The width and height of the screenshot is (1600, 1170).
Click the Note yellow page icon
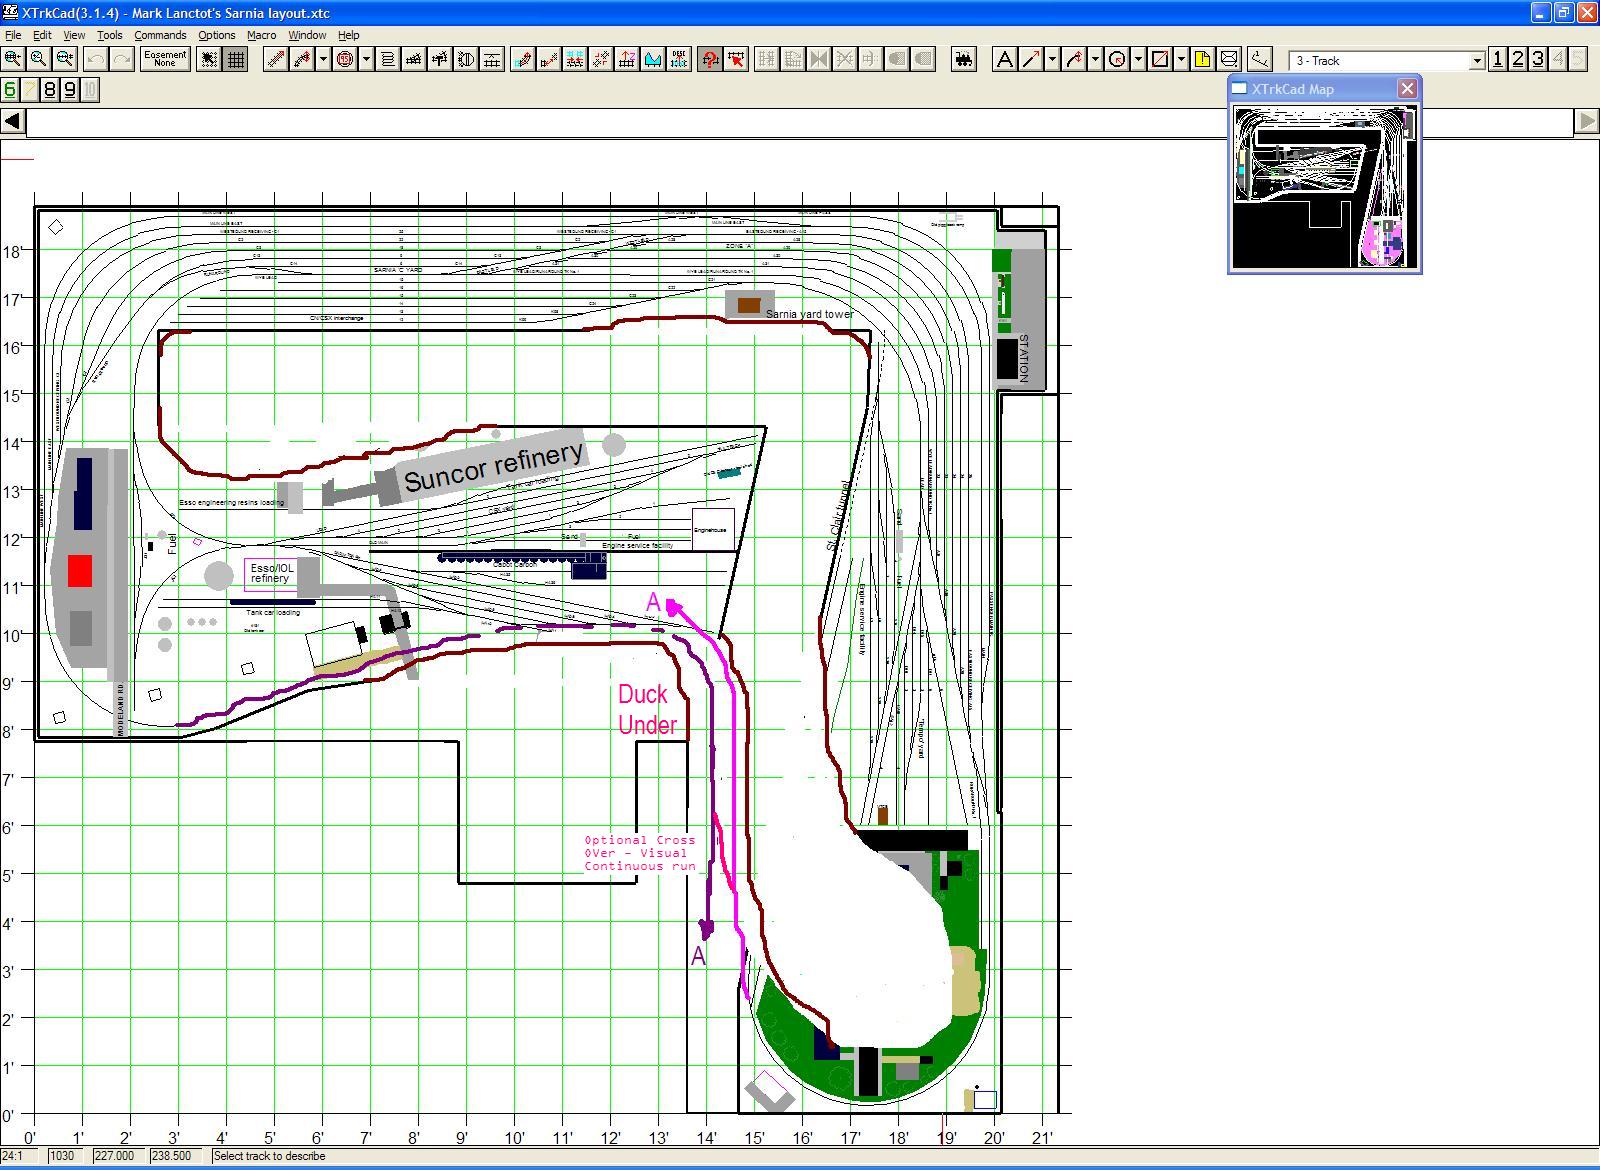tap(1202, 60)
